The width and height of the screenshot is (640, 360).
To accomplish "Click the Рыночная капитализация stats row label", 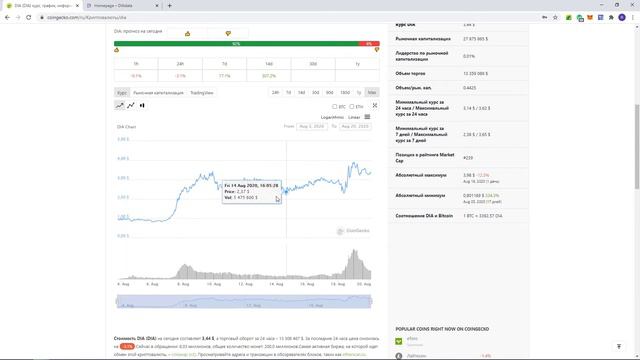I will (x=423, y=39).
